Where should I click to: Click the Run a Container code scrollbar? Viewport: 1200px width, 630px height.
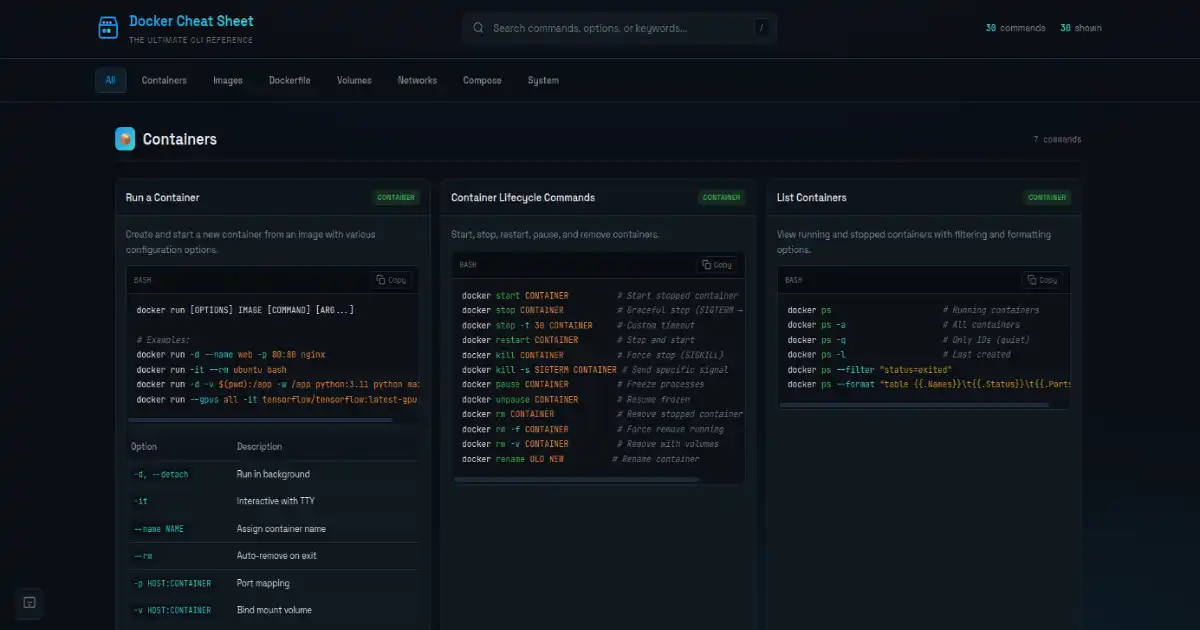pyautogui.click(x=260, y=420)
